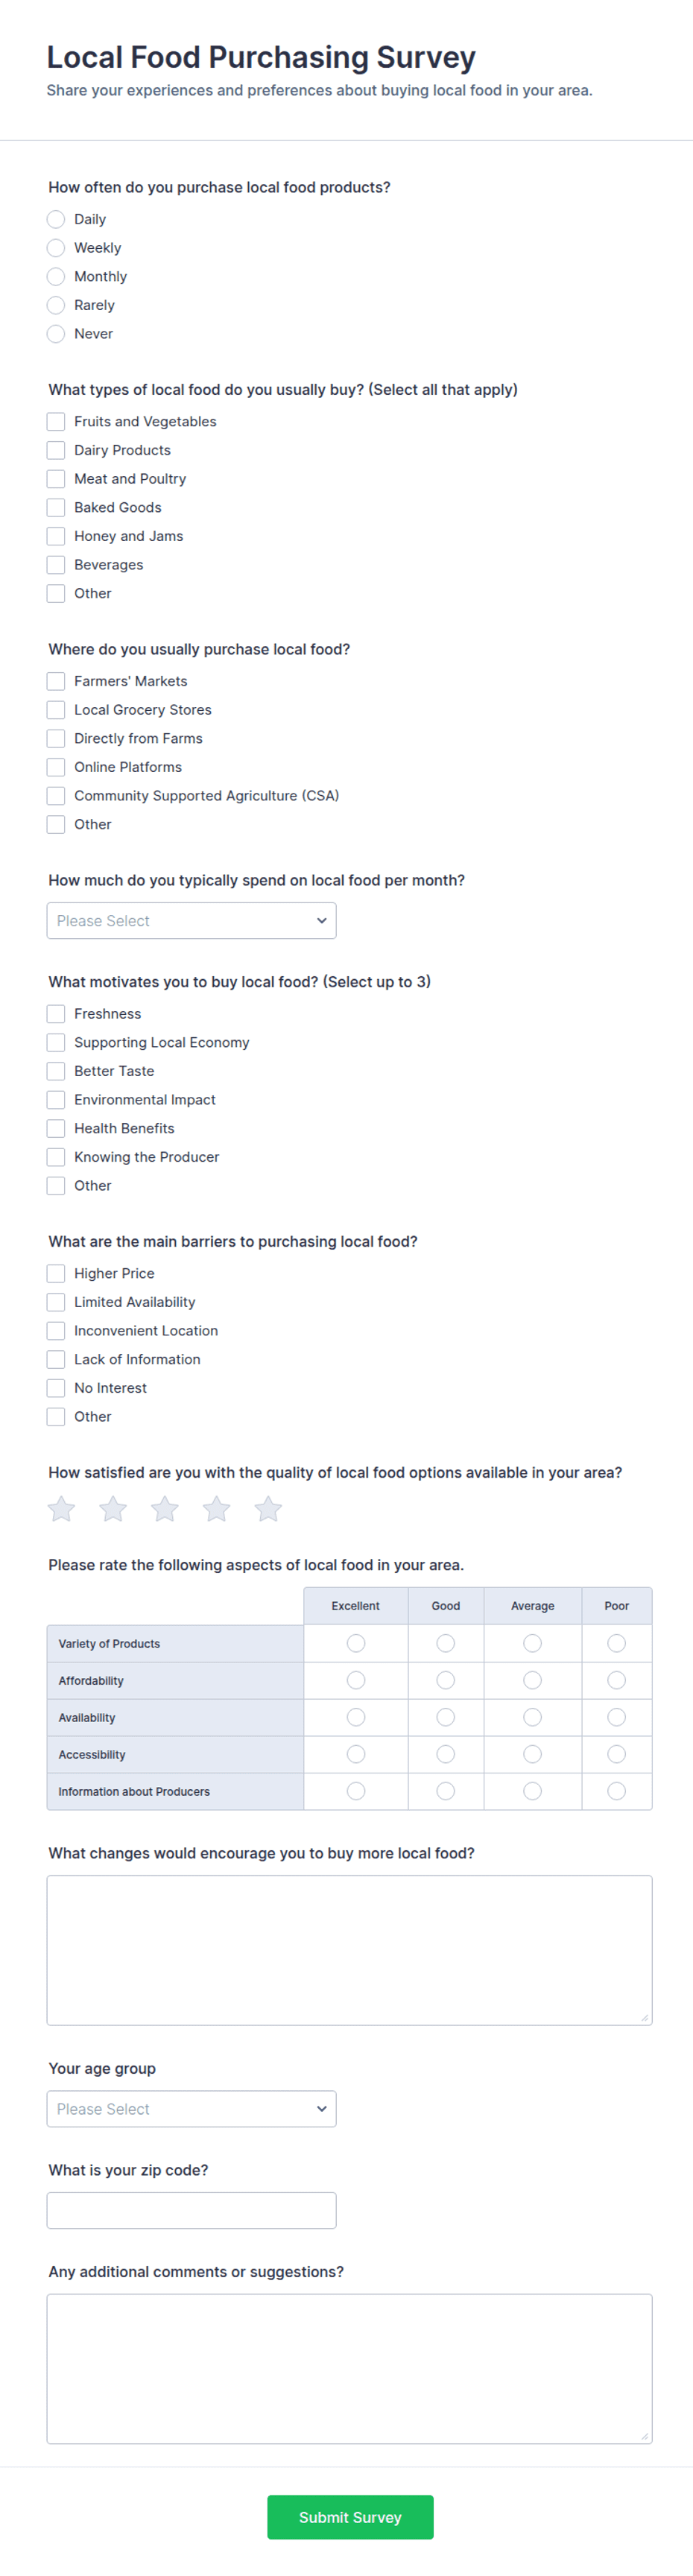Enable the 'Honey and Jams' checkbox
Screen dimensions: 693x2576
(x=56, y=536)
